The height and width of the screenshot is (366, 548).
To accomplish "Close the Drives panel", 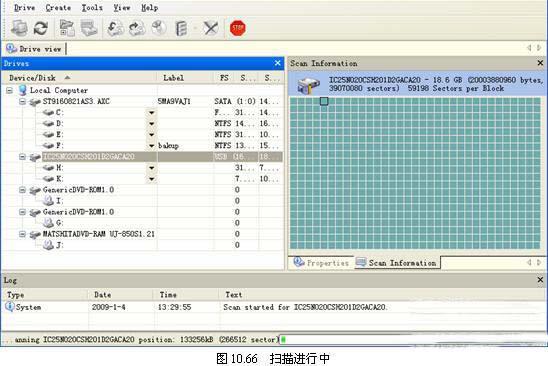I will point(277,63).
